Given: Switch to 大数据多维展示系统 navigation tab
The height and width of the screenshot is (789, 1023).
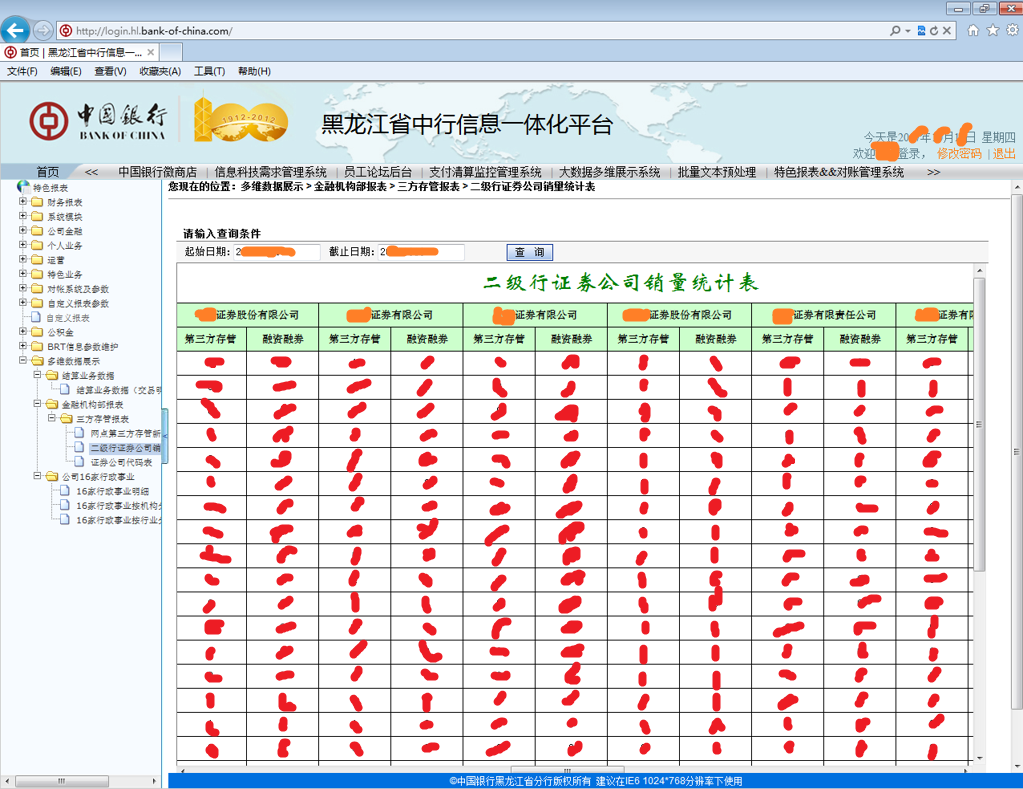Looking at the screenshot, I should click(609, 172).
